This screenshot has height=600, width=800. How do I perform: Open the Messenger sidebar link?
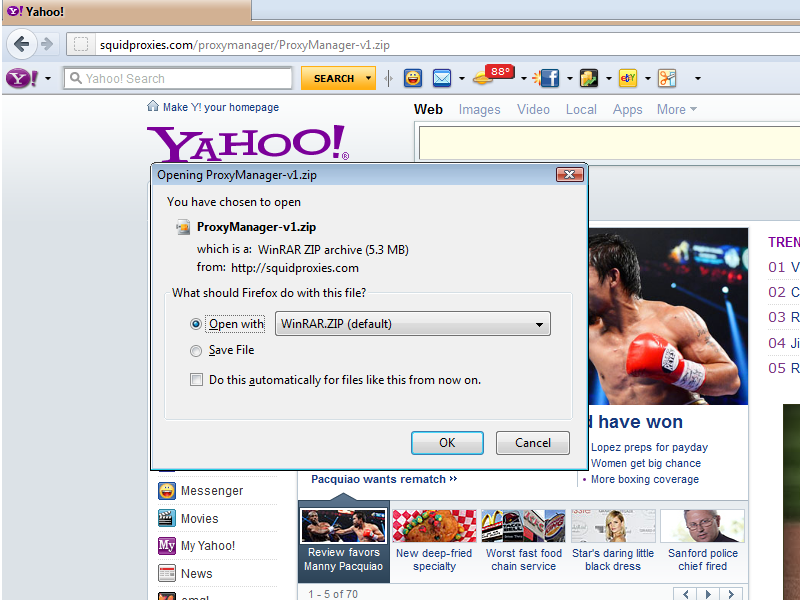212,491
